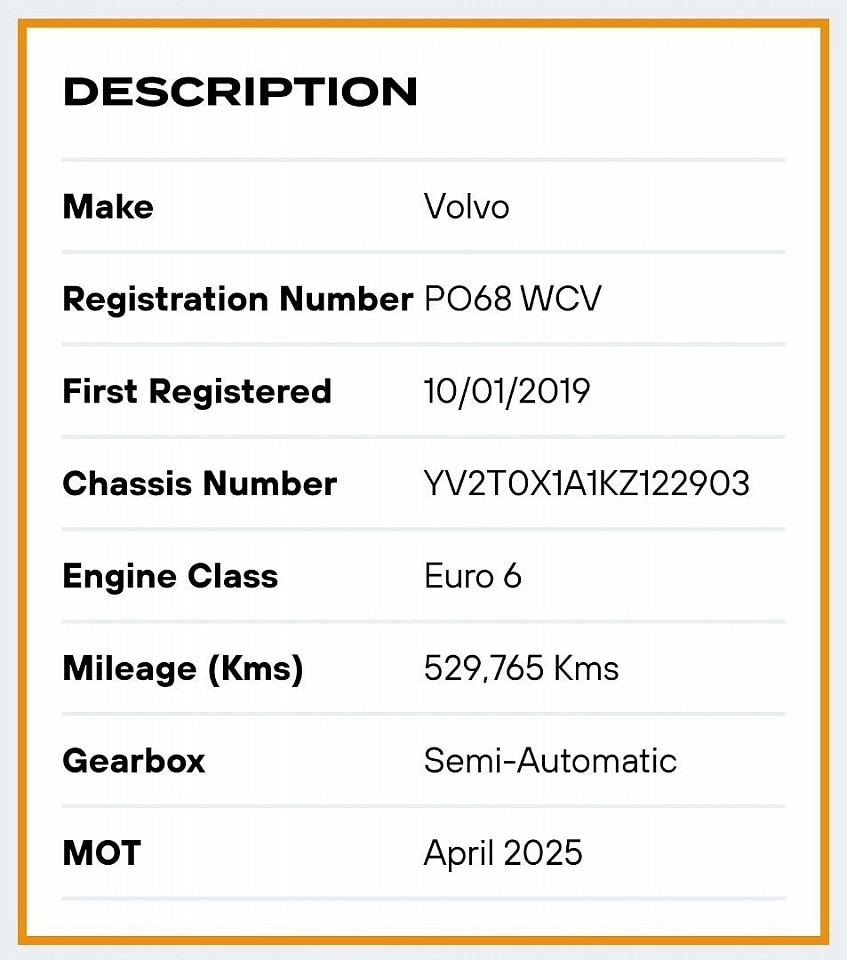Select the Gearbox label
The image size is (847, 960).
click(134, 761)
